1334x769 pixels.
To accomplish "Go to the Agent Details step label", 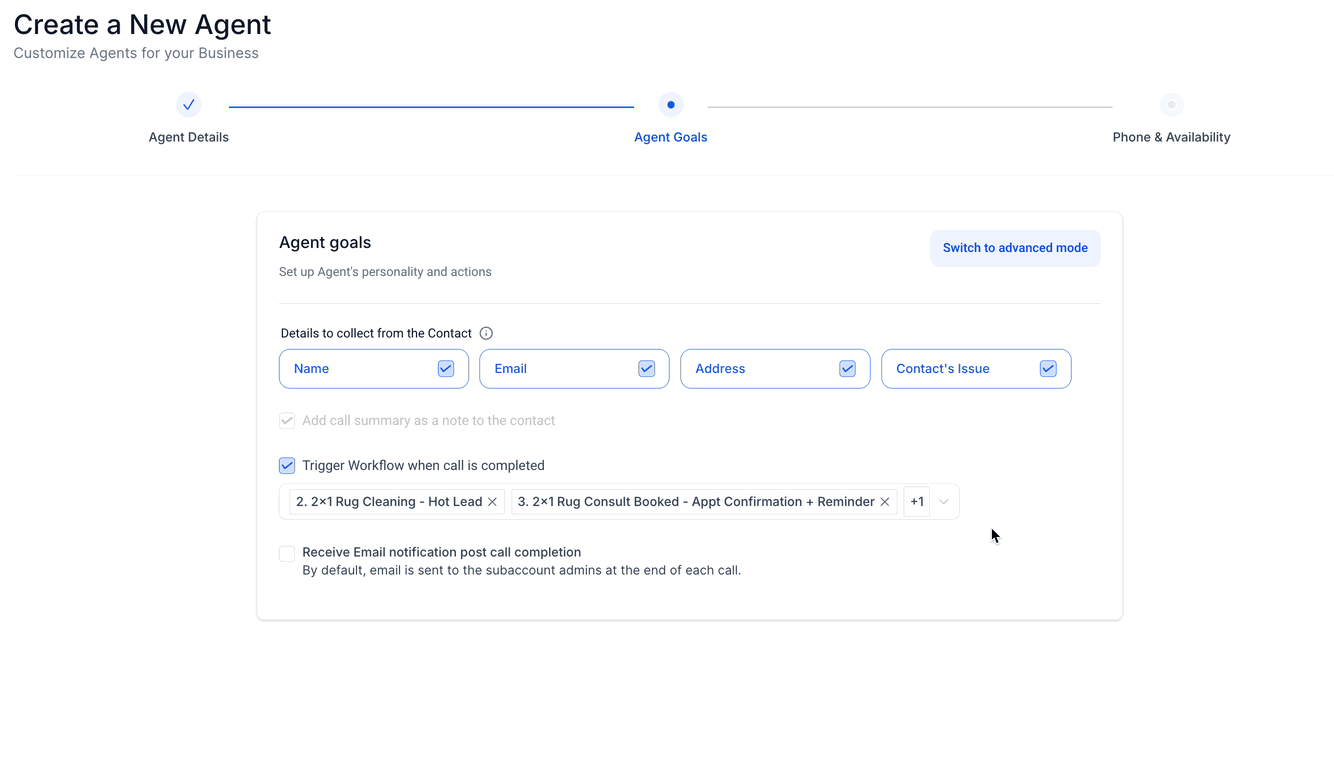I will coord(189,137).
